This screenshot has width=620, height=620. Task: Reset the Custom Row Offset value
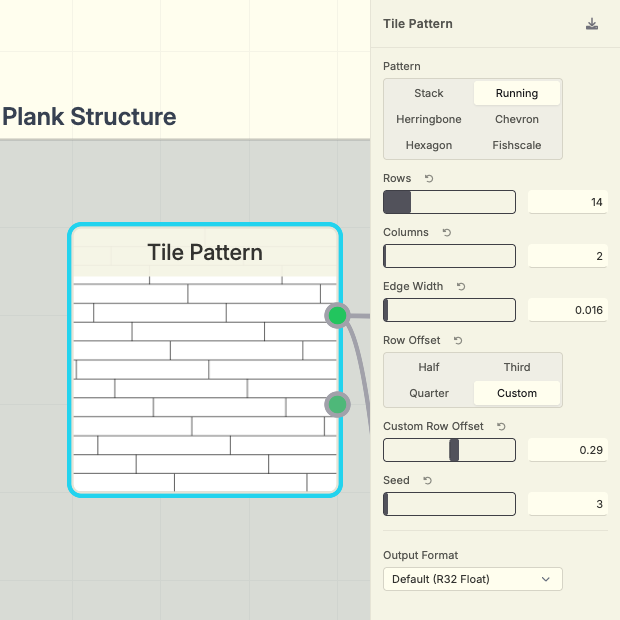501,426
